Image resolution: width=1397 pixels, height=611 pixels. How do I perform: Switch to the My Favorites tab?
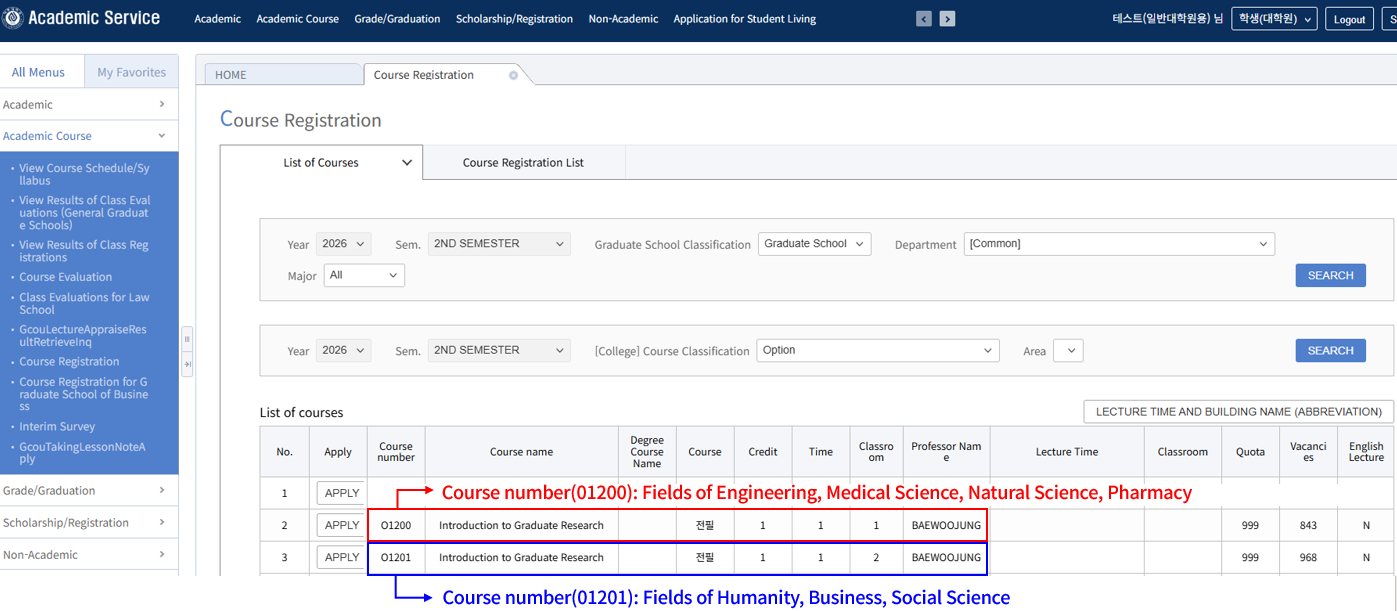point(131,72)
